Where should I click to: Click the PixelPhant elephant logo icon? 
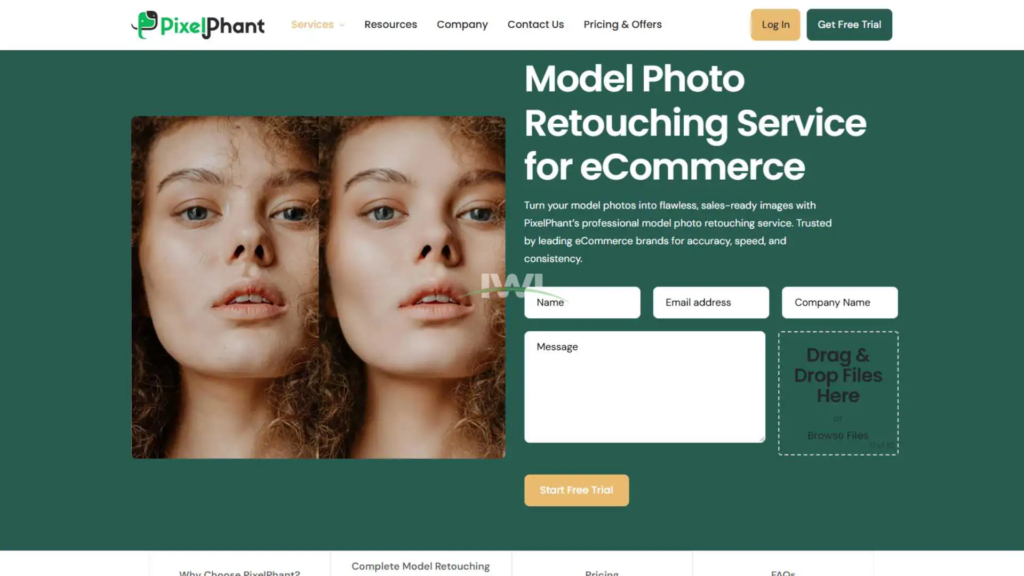point(144,25)
